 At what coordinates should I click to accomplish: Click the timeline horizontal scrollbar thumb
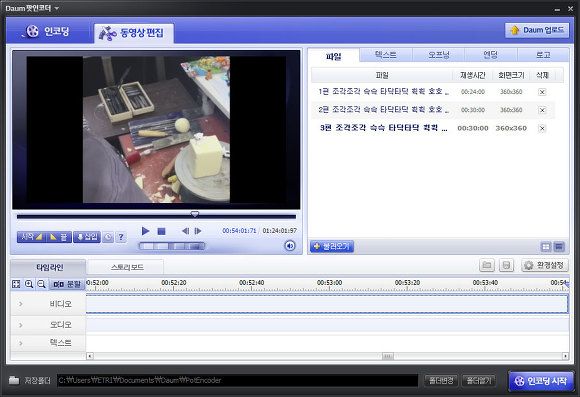(x=388, y=356)
